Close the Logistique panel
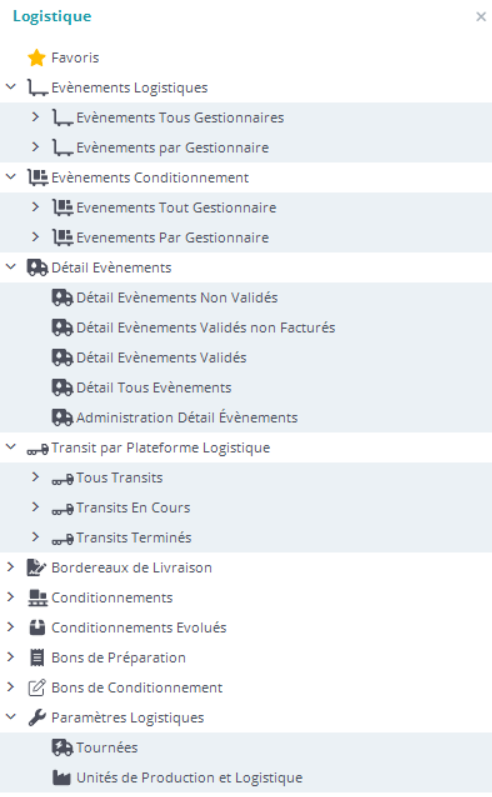The width and height of the screenshot is (492, 797). (x=481, y=17)
